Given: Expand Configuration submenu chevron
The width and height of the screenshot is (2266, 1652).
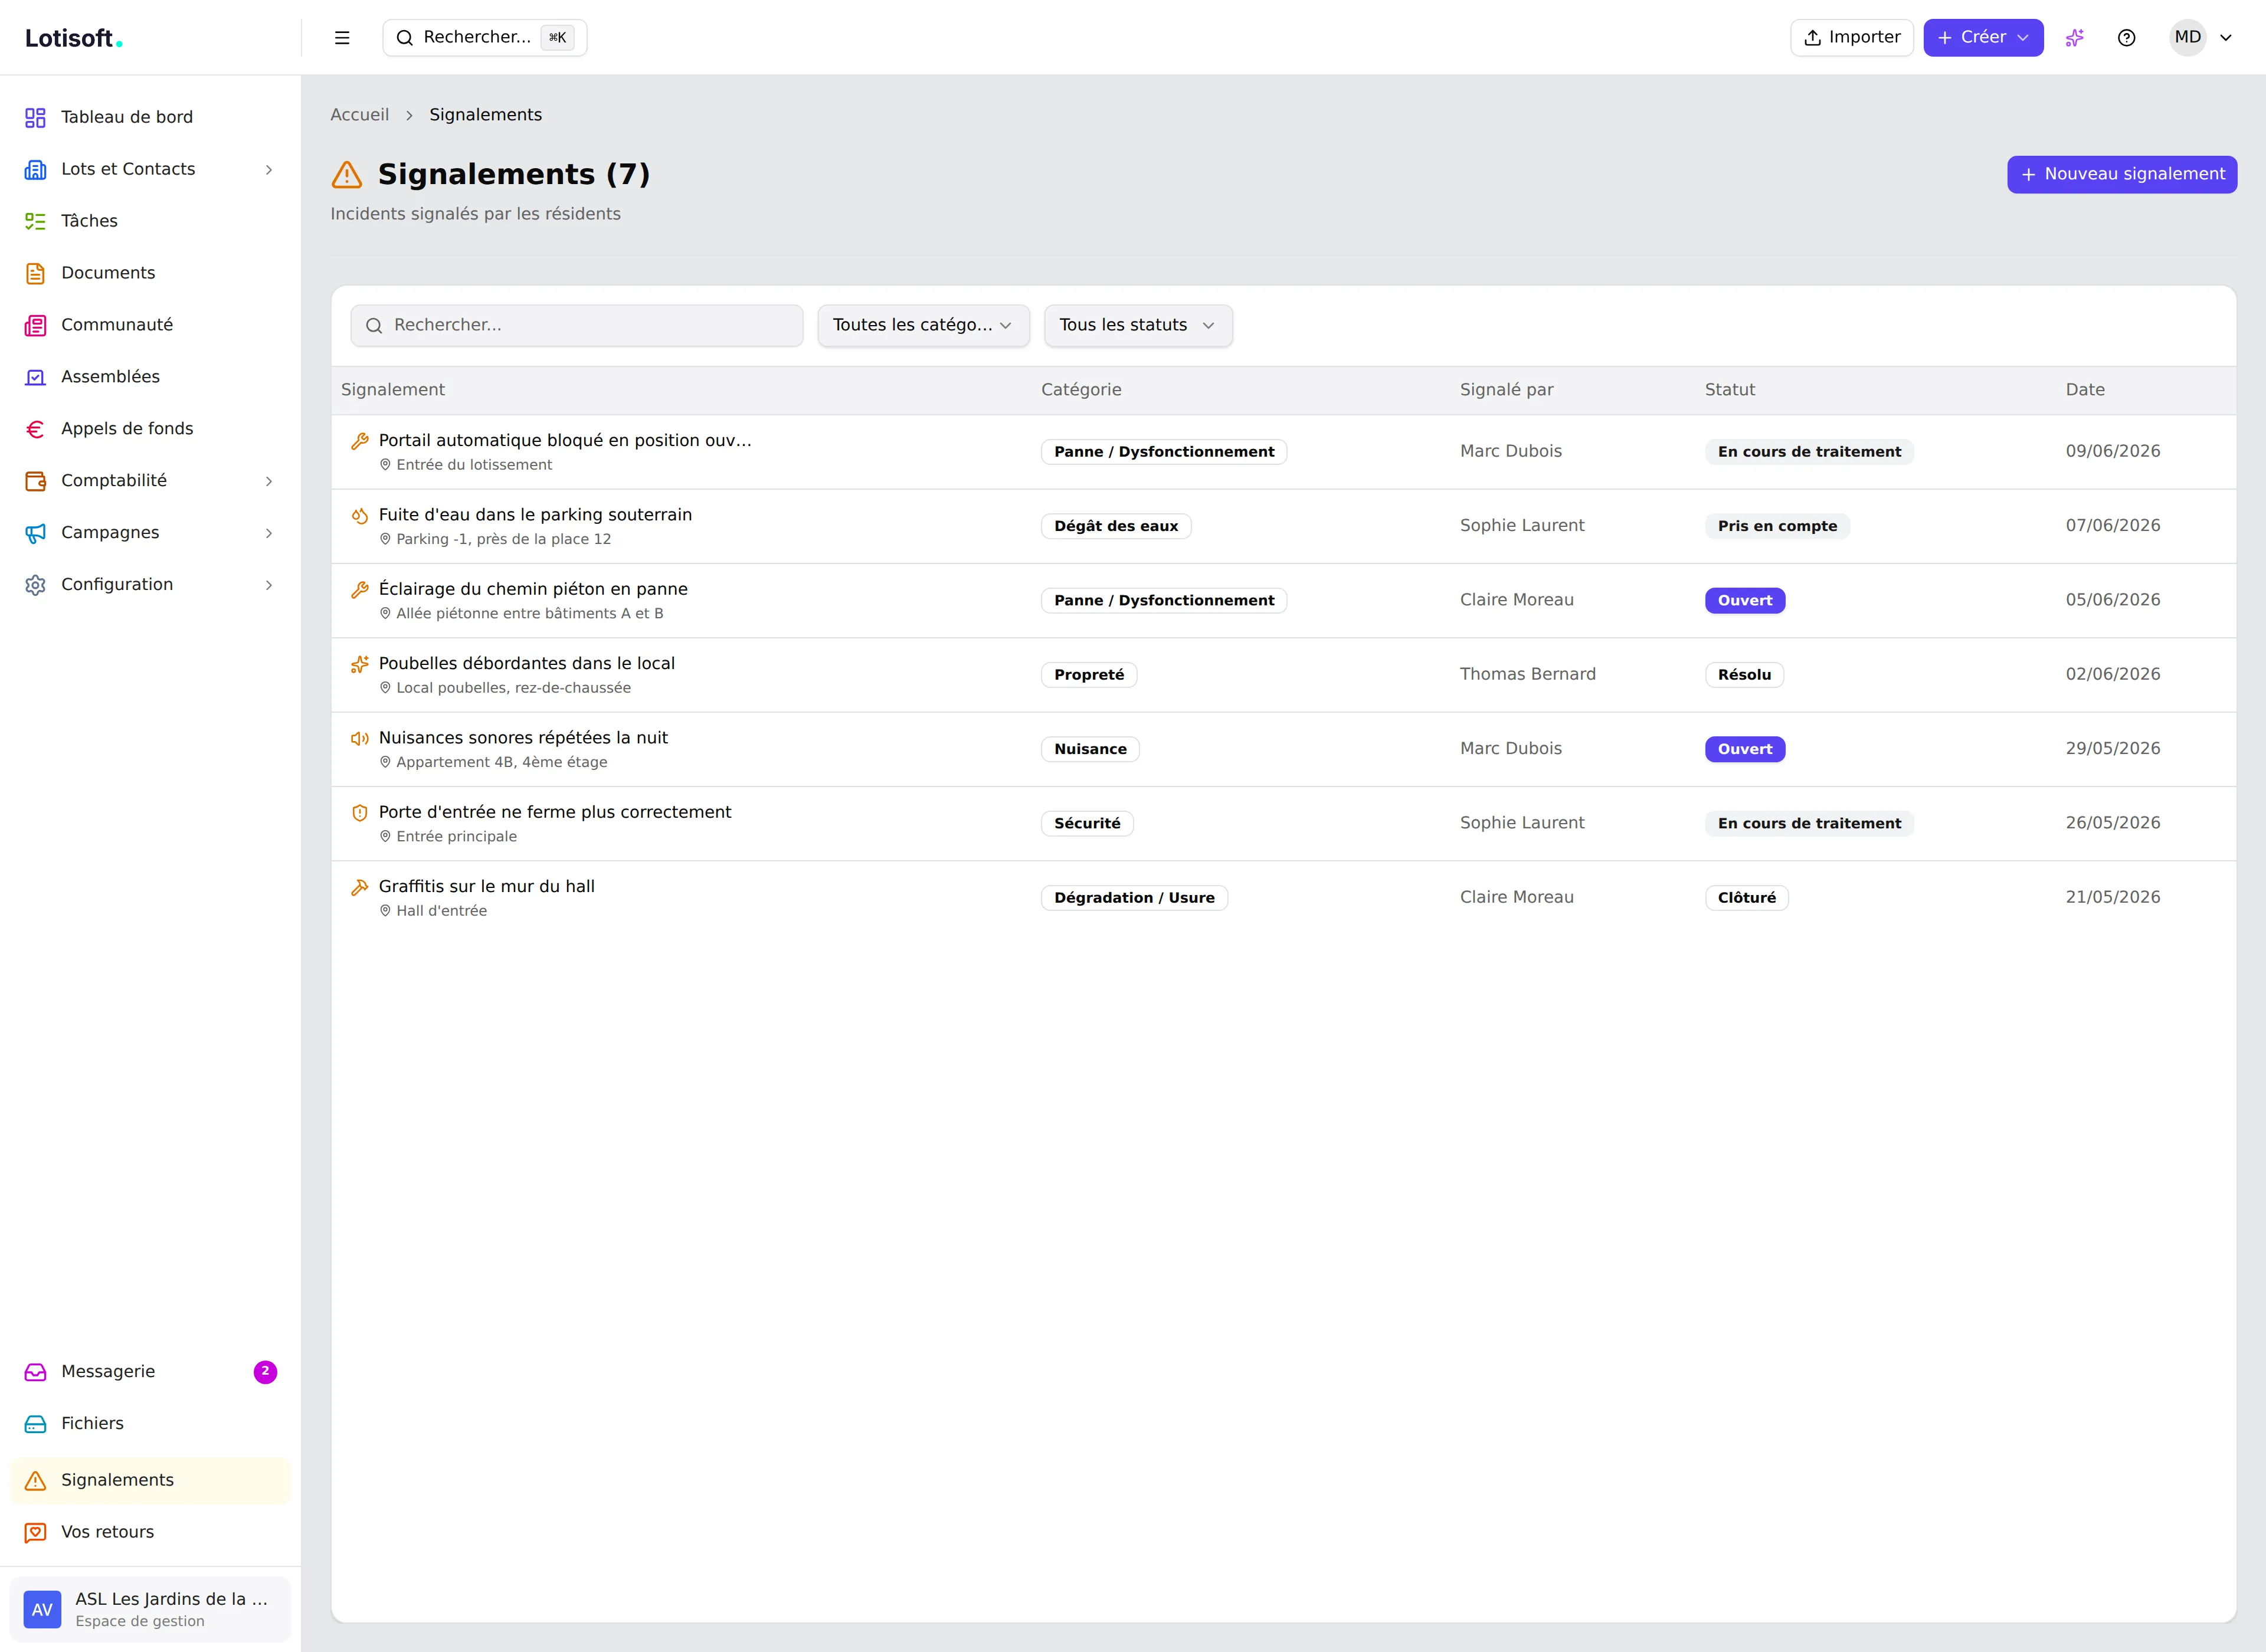Looking at the screenshot, I should point(269,586).
